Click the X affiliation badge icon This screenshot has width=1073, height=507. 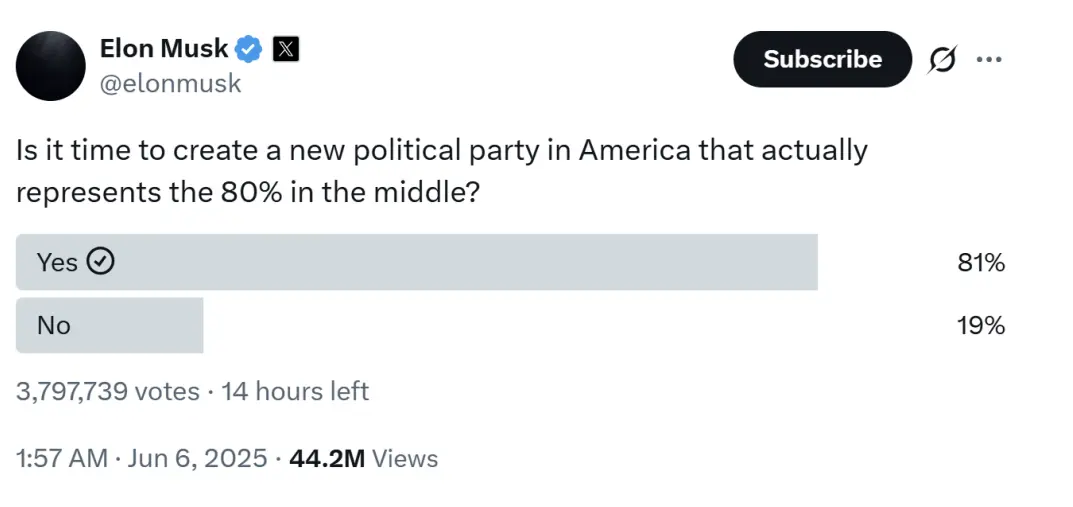coord(285,48)
